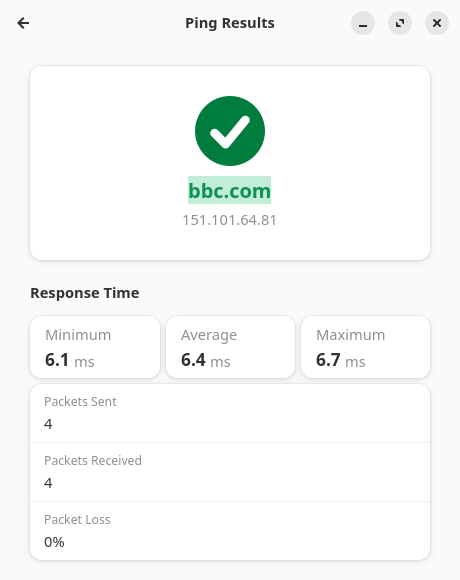The height and width of the screenshot is (580, 460).
Task: Select the Packets Sent row
Action: point(230,413)
